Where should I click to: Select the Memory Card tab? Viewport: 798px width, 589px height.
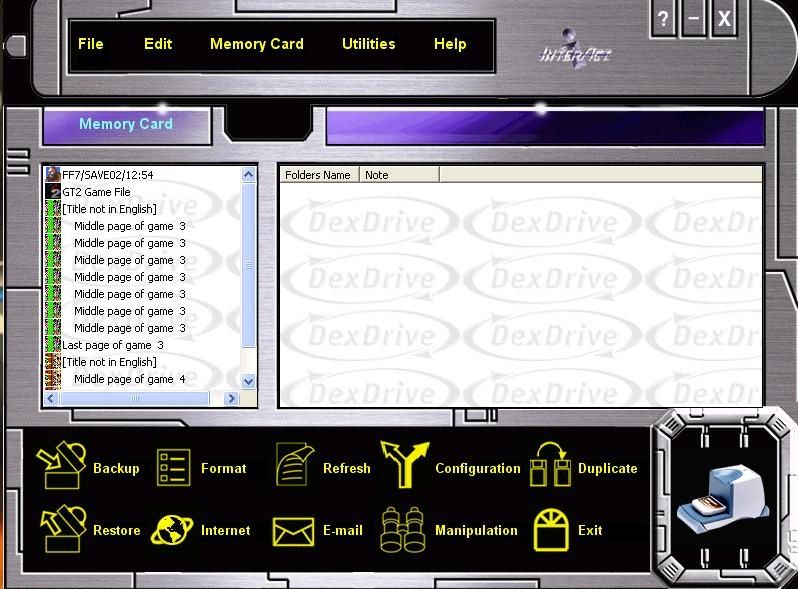click(126, 124)
